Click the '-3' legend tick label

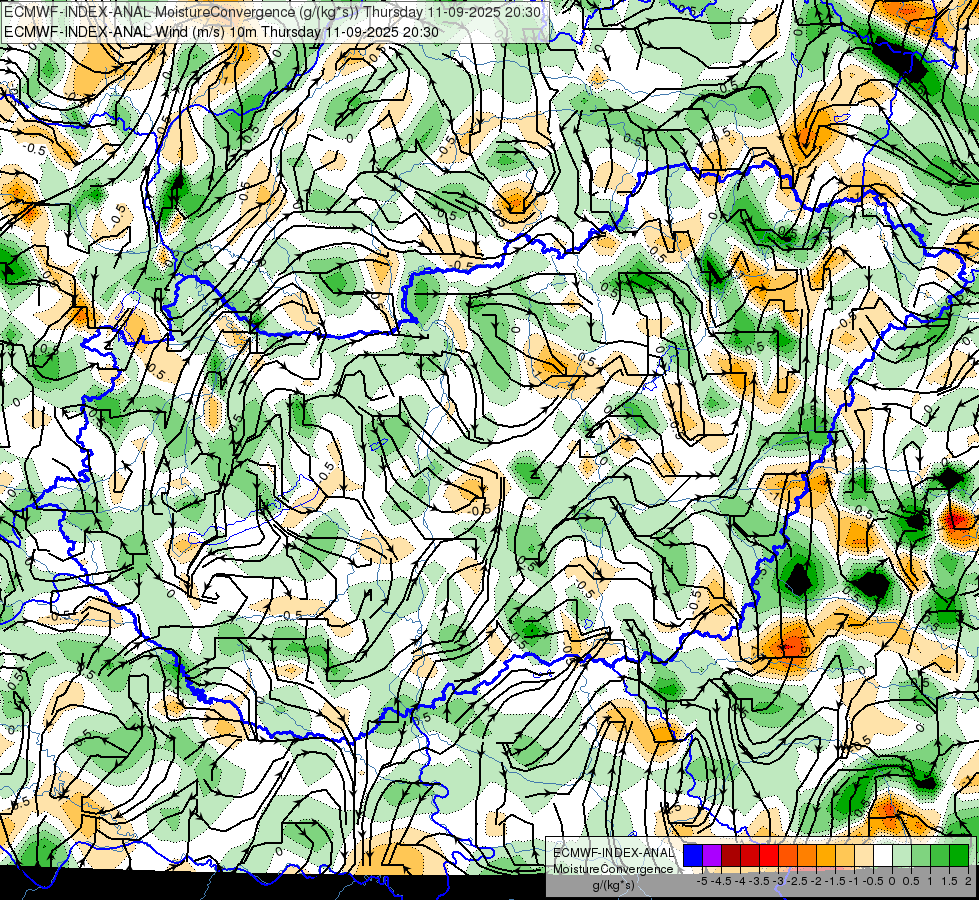(779, 881)
